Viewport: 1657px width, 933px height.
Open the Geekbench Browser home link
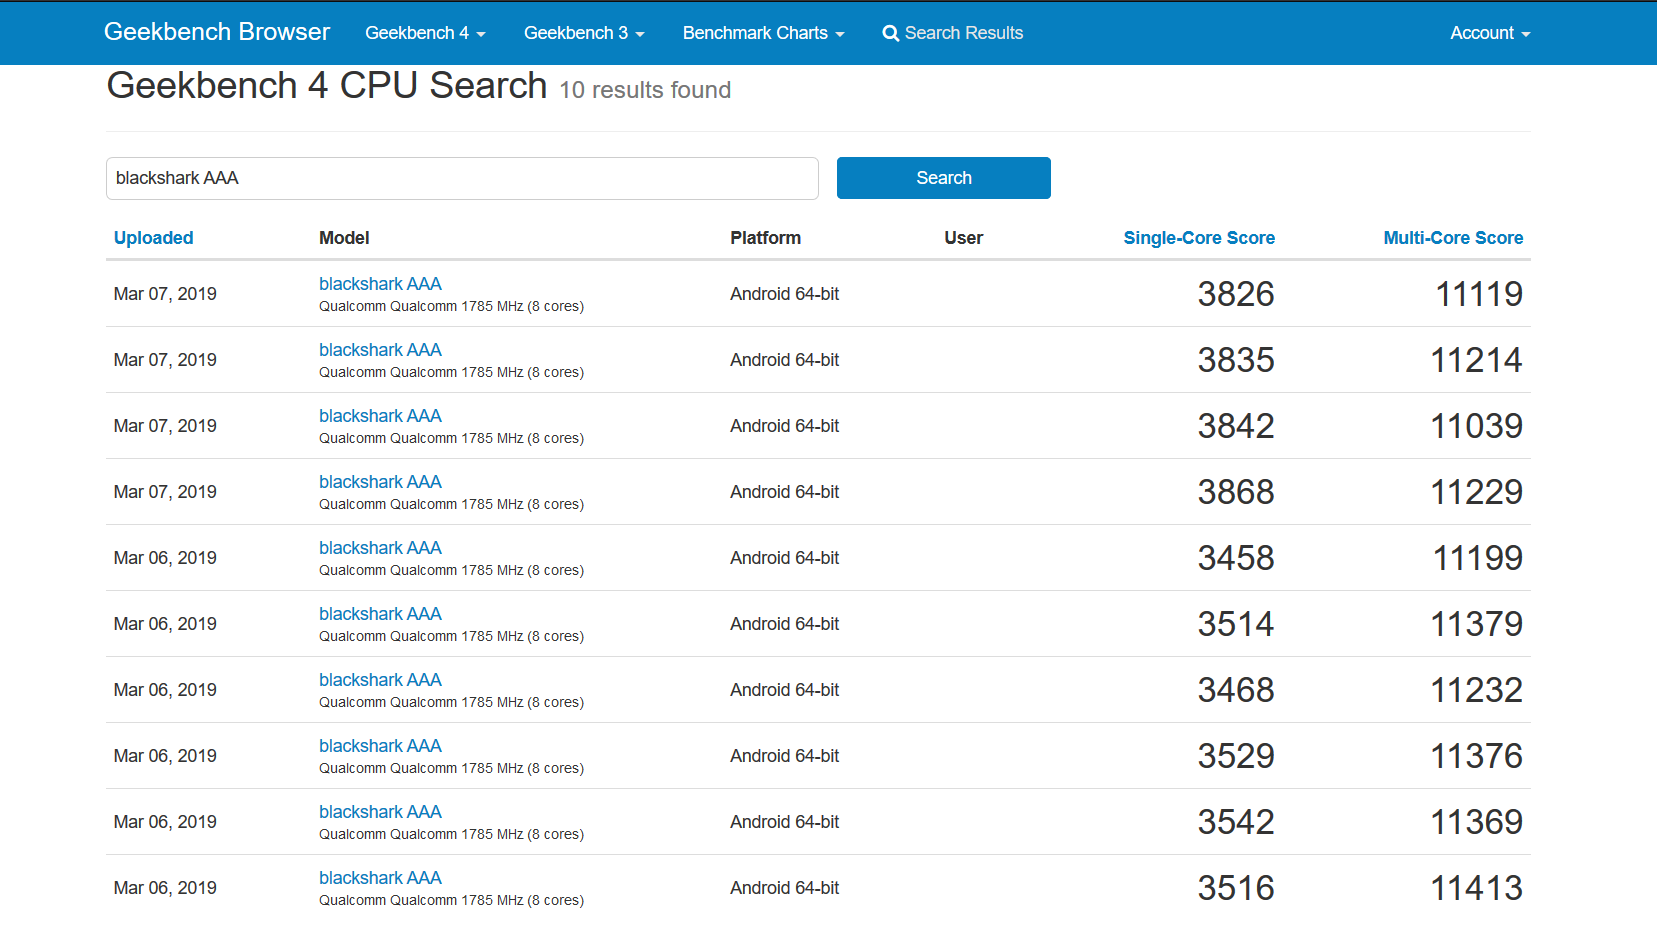tap(217, 32)
